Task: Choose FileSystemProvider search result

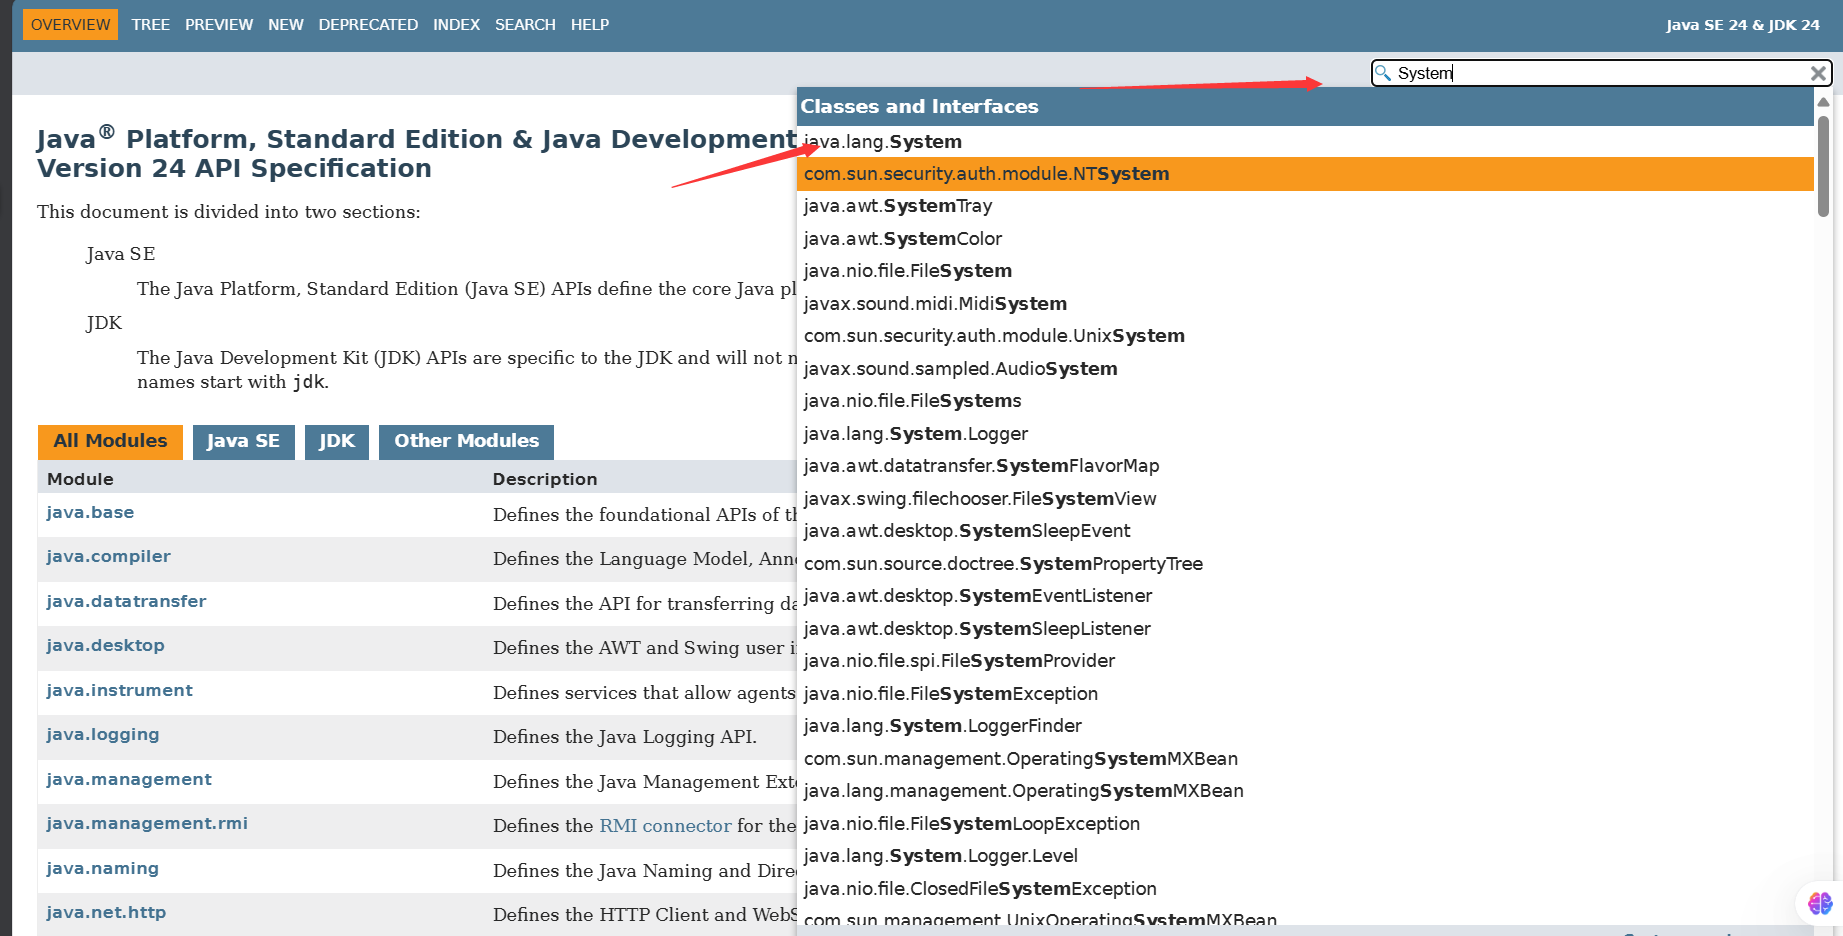Action: (1305, 661)
